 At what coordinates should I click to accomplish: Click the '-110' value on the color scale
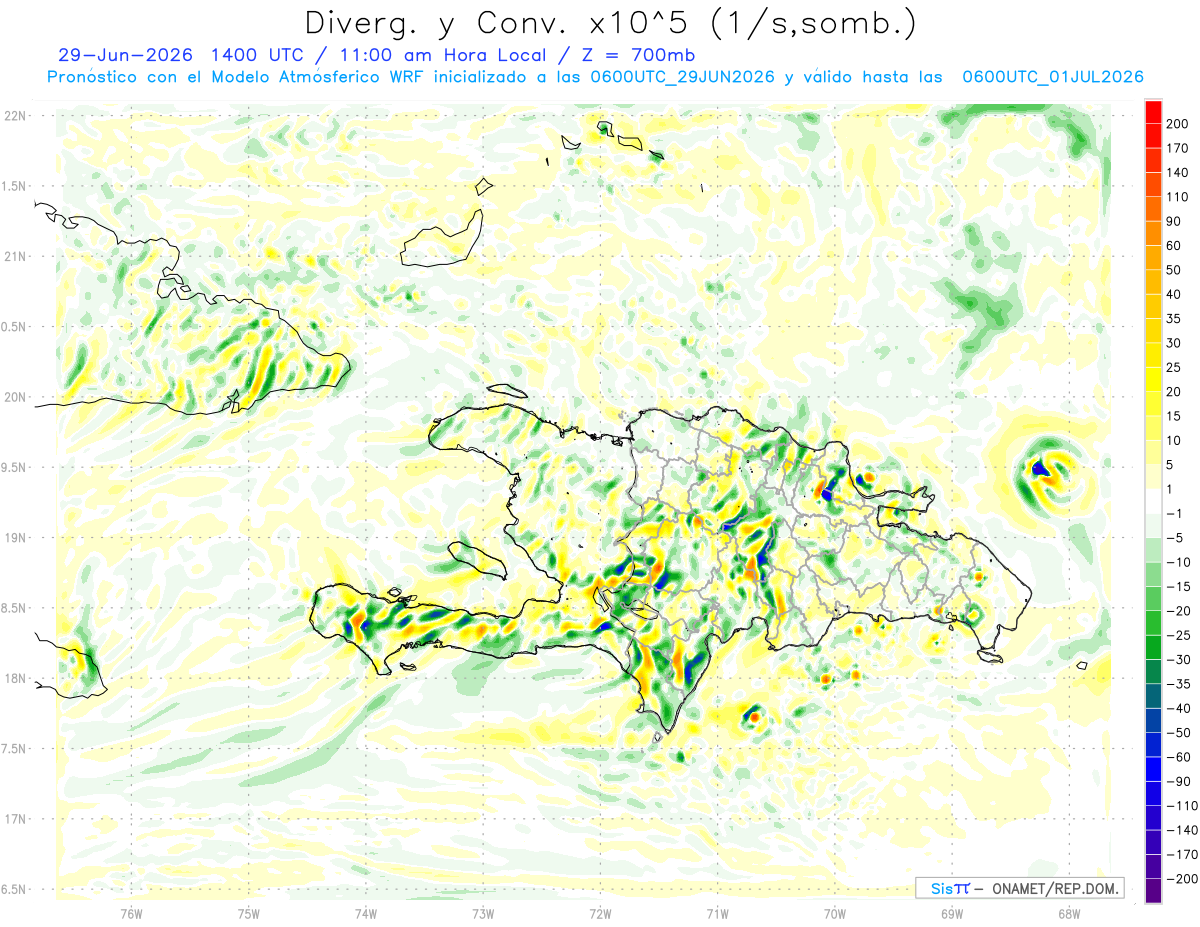tap(1183, 807)
